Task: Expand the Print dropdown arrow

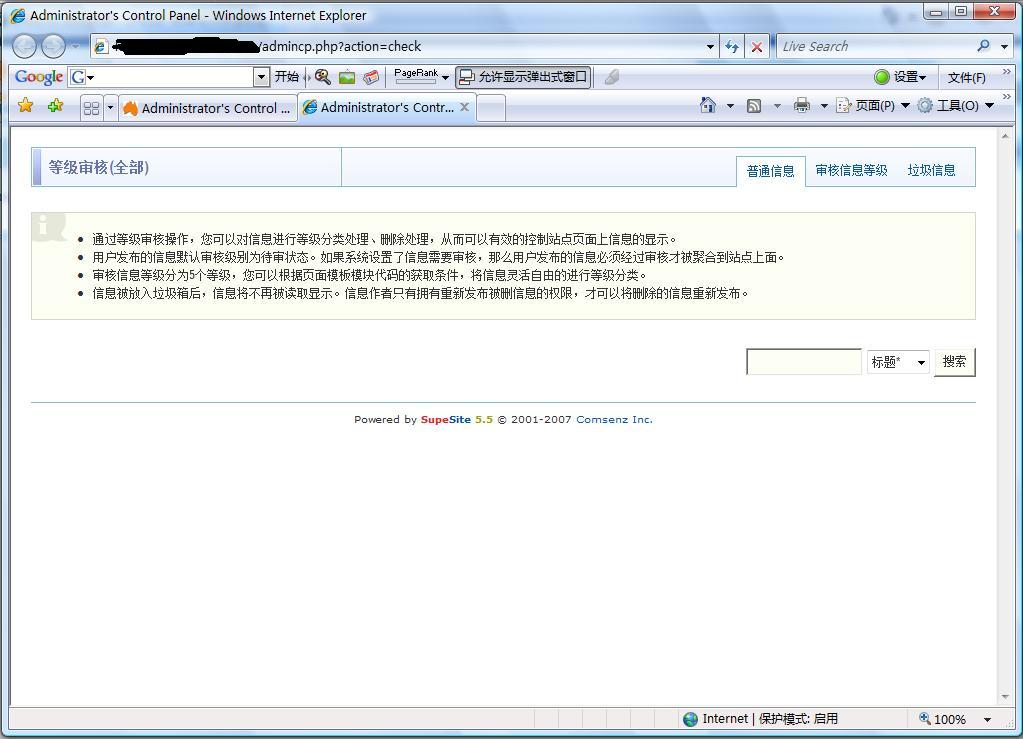Action: (824, 106)
